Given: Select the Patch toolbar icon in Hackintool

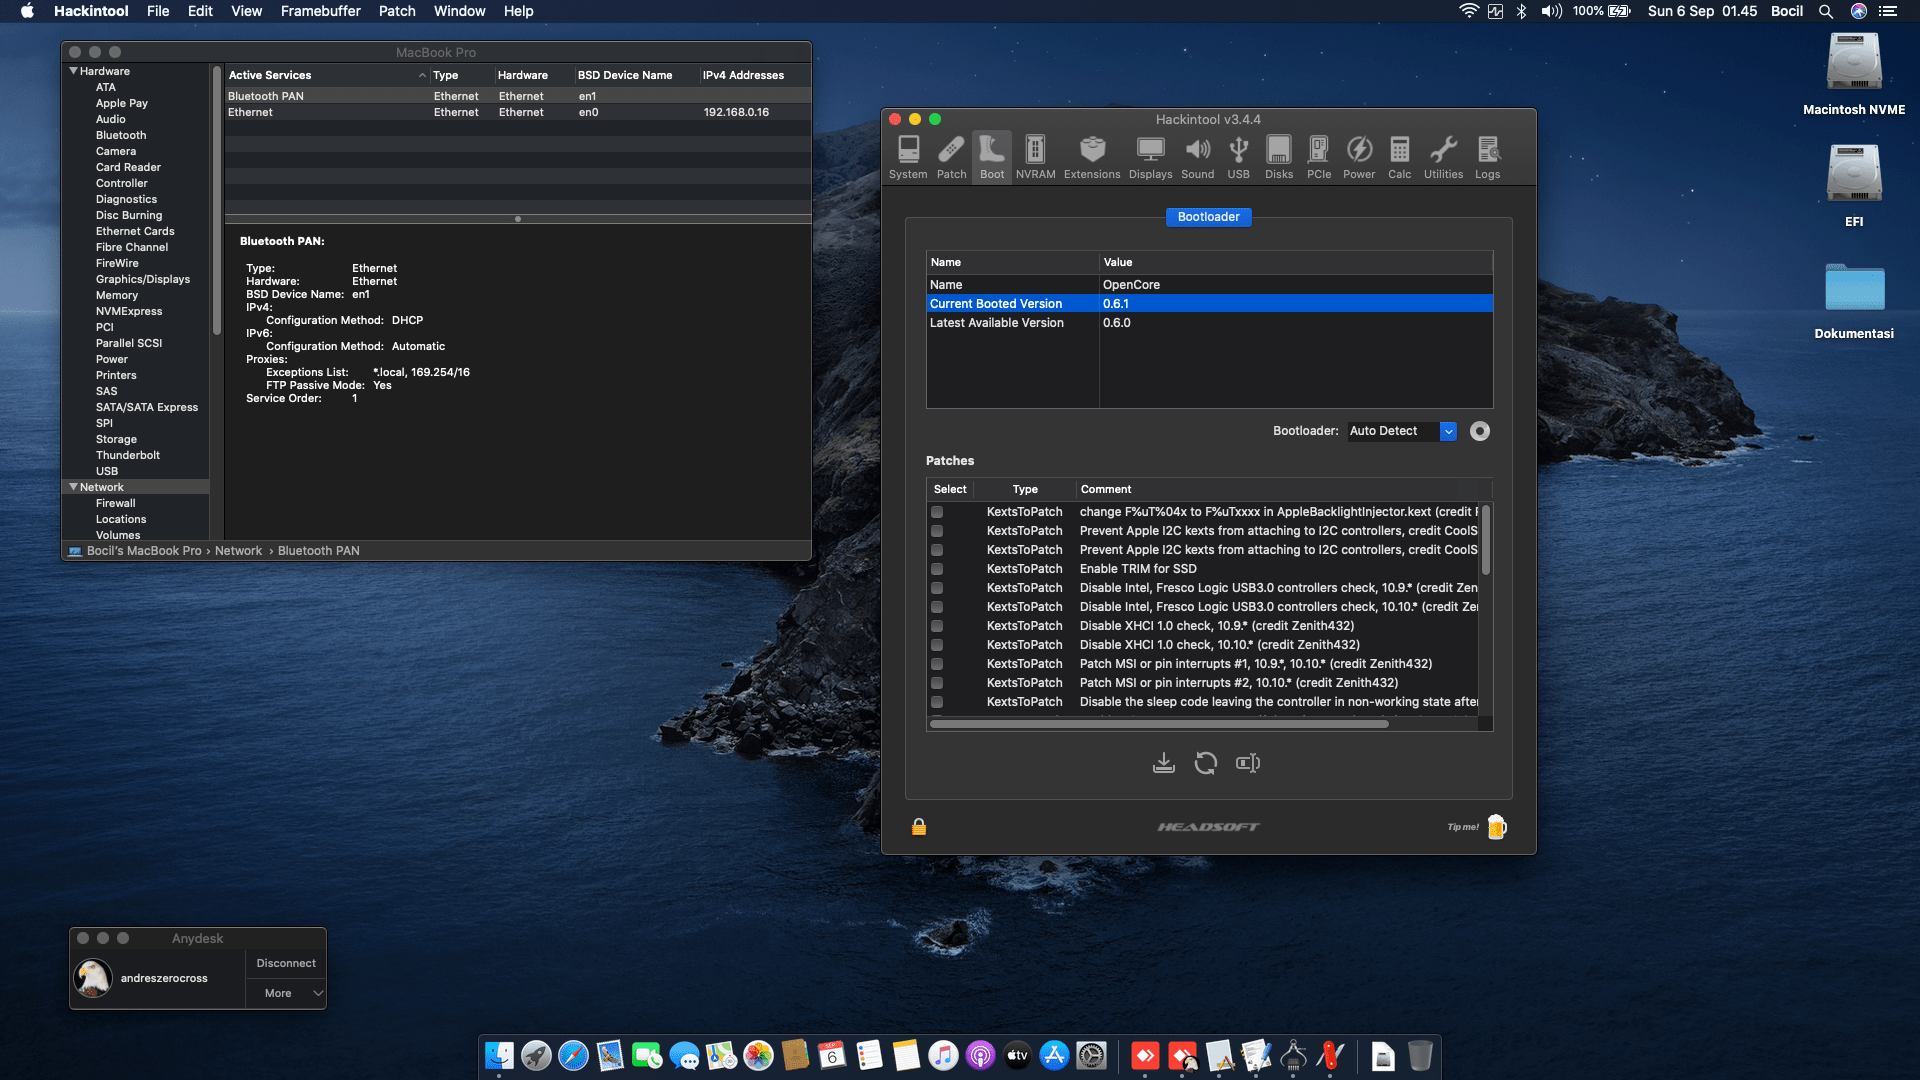Looking at the screenshot, I should point(951,157).
